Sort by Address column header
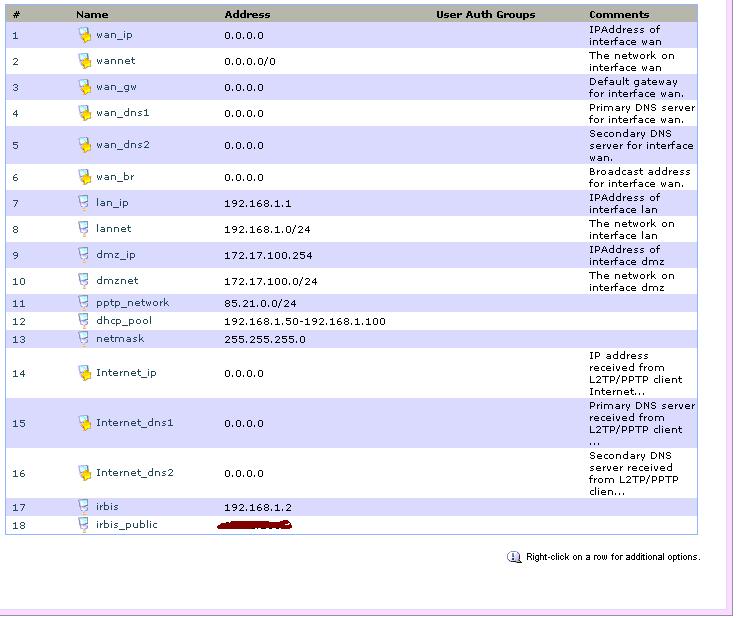Screen dimensions: 738x618 point(247,15)
